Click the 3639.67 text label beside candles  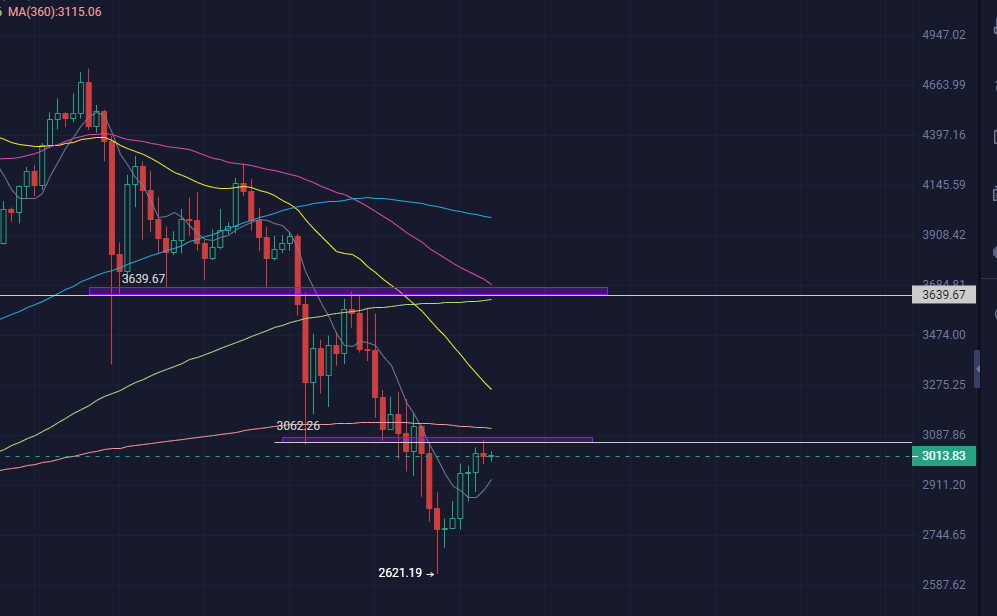(x=143, y=279)
